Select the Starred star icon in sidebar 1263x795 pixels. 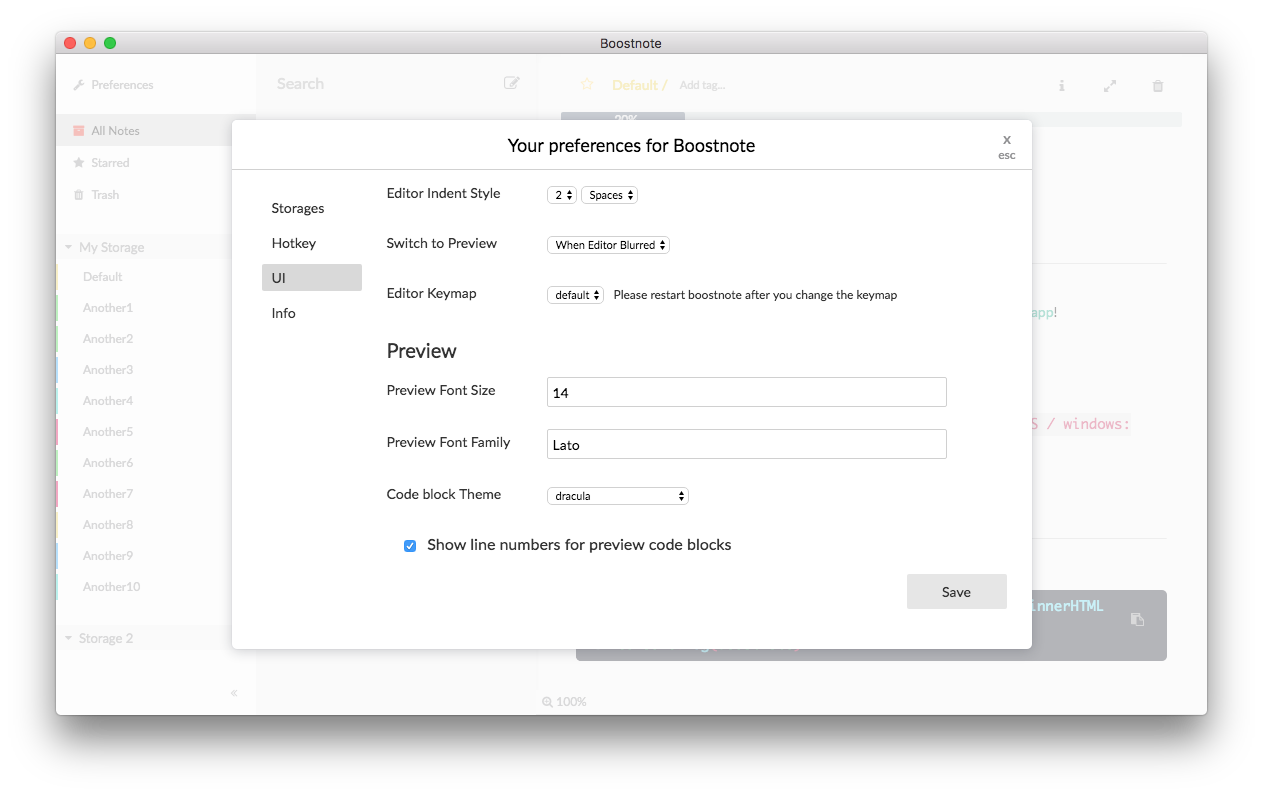tap(77, 162)
